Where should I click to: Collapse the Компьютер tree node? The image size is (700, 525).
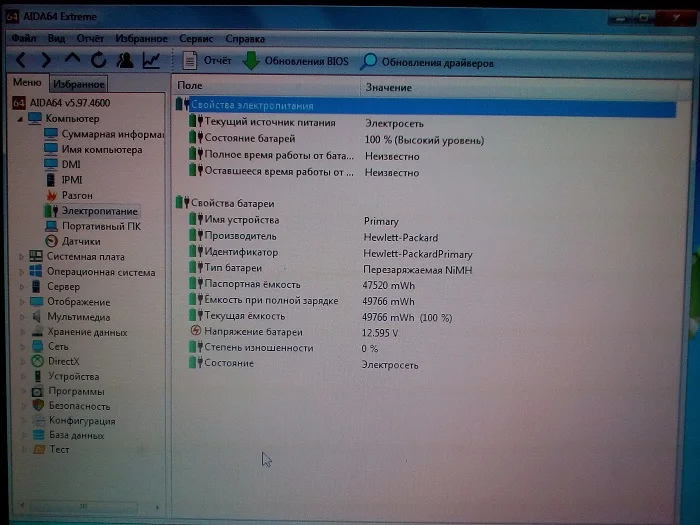point(20,119)
